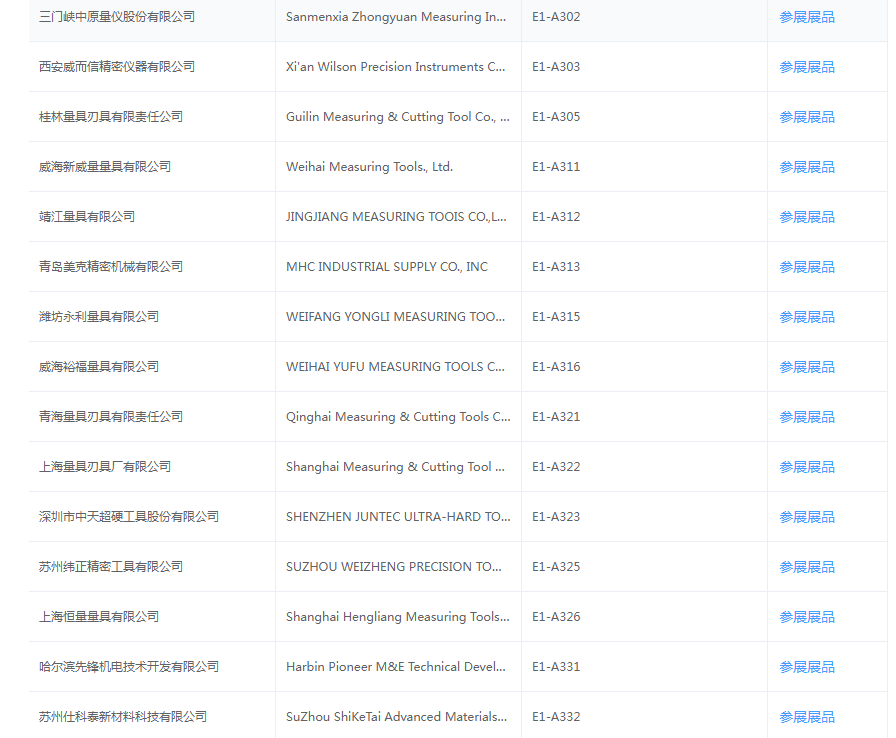Select company name 威海裕福量具有限公司
The image size is (896, 738).
pos(99,367)
